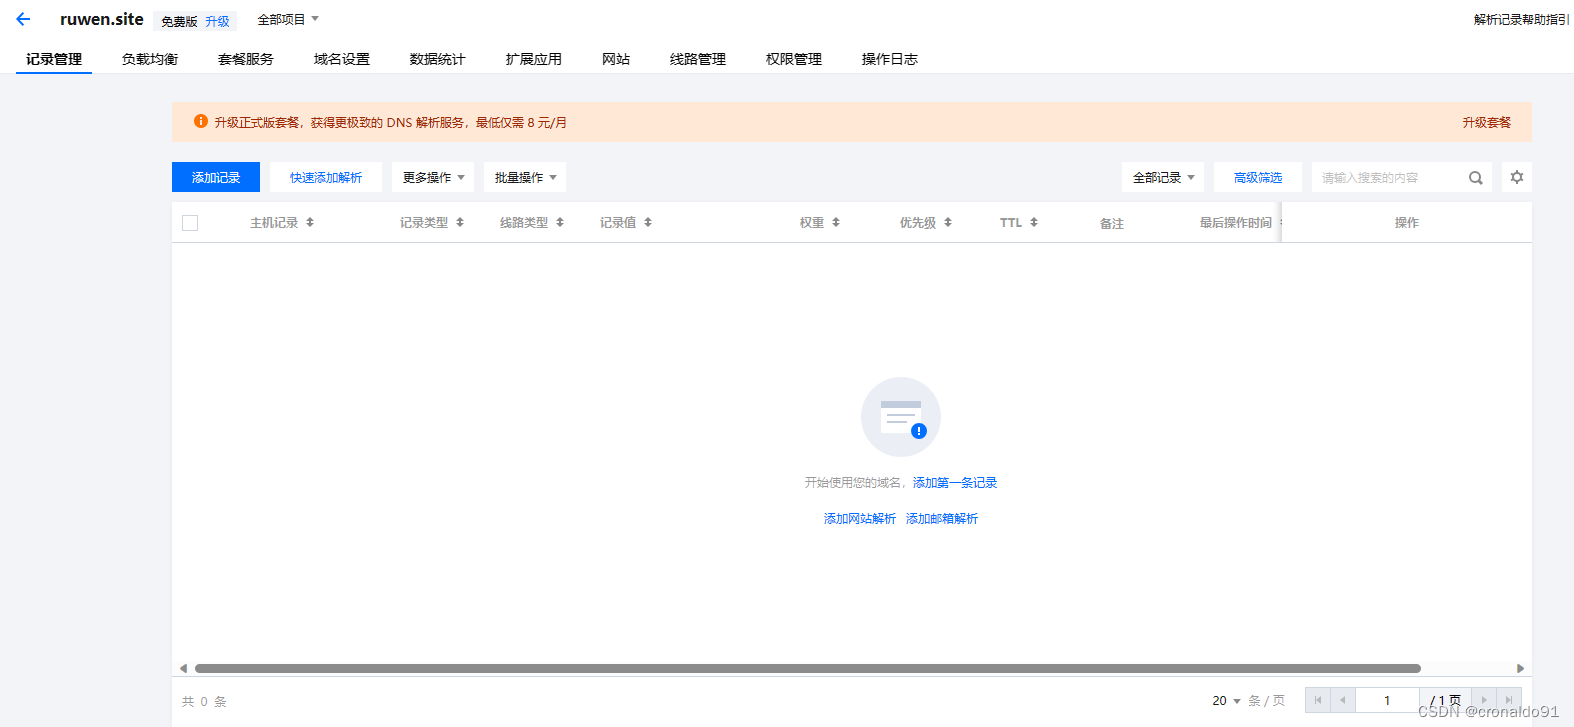This screenshot has width=1574, height=727.
Task: Open 全部项目 dropdown
Action: point(288,19)
